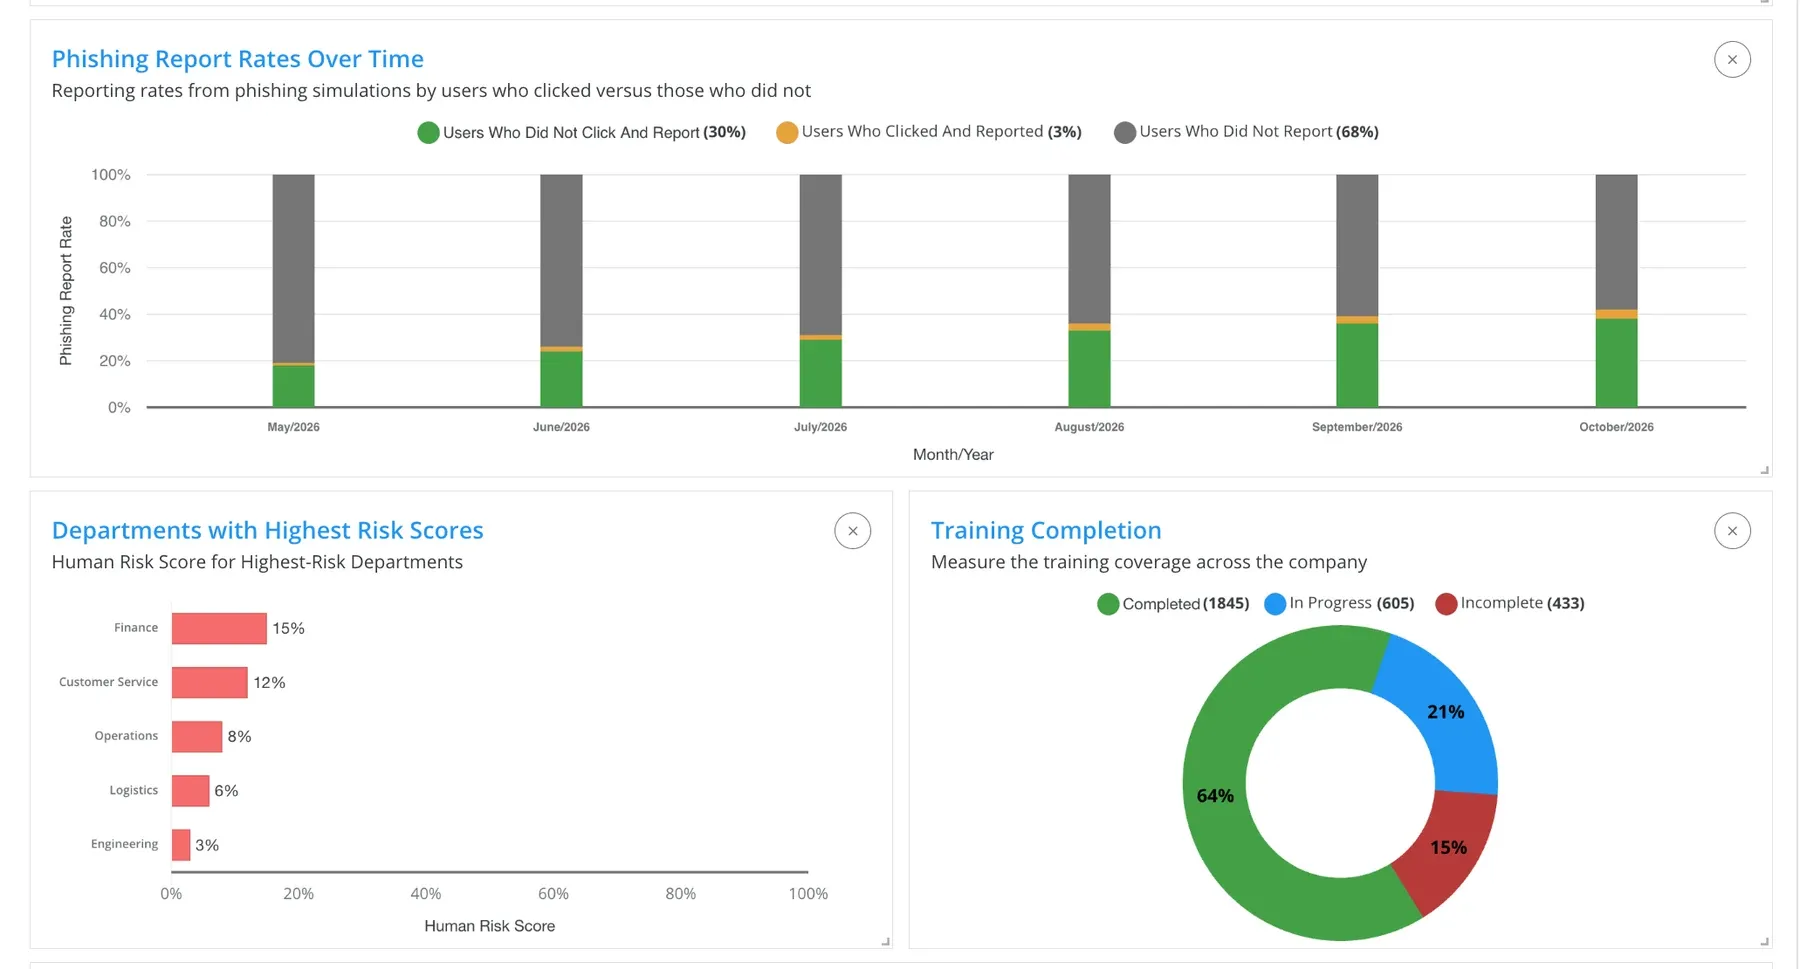Click the Engineering 3% risk bar

tap(181, 844)
